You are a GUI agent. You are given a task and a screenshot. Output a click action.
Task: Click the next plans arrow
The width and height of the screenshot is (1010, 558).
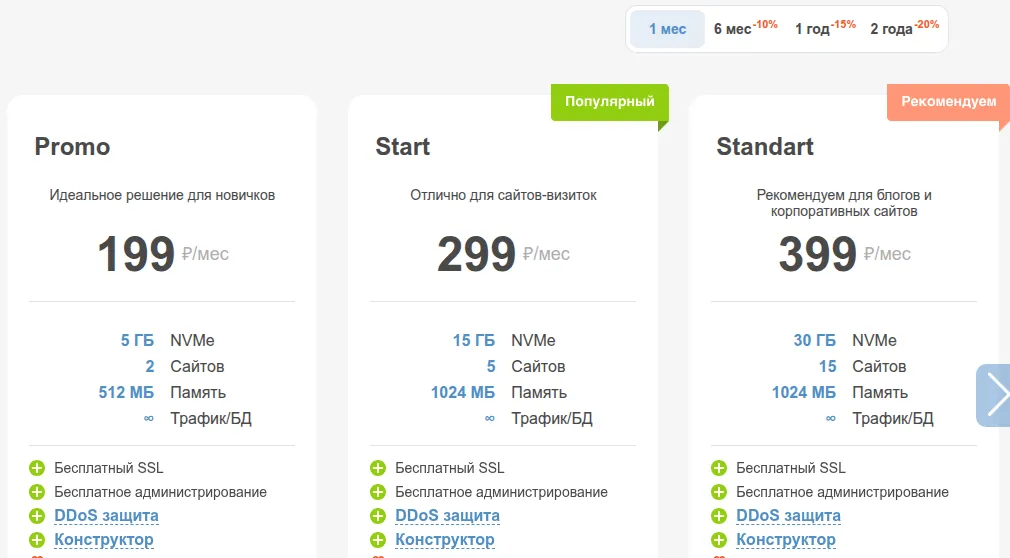[x=993, y=395]
